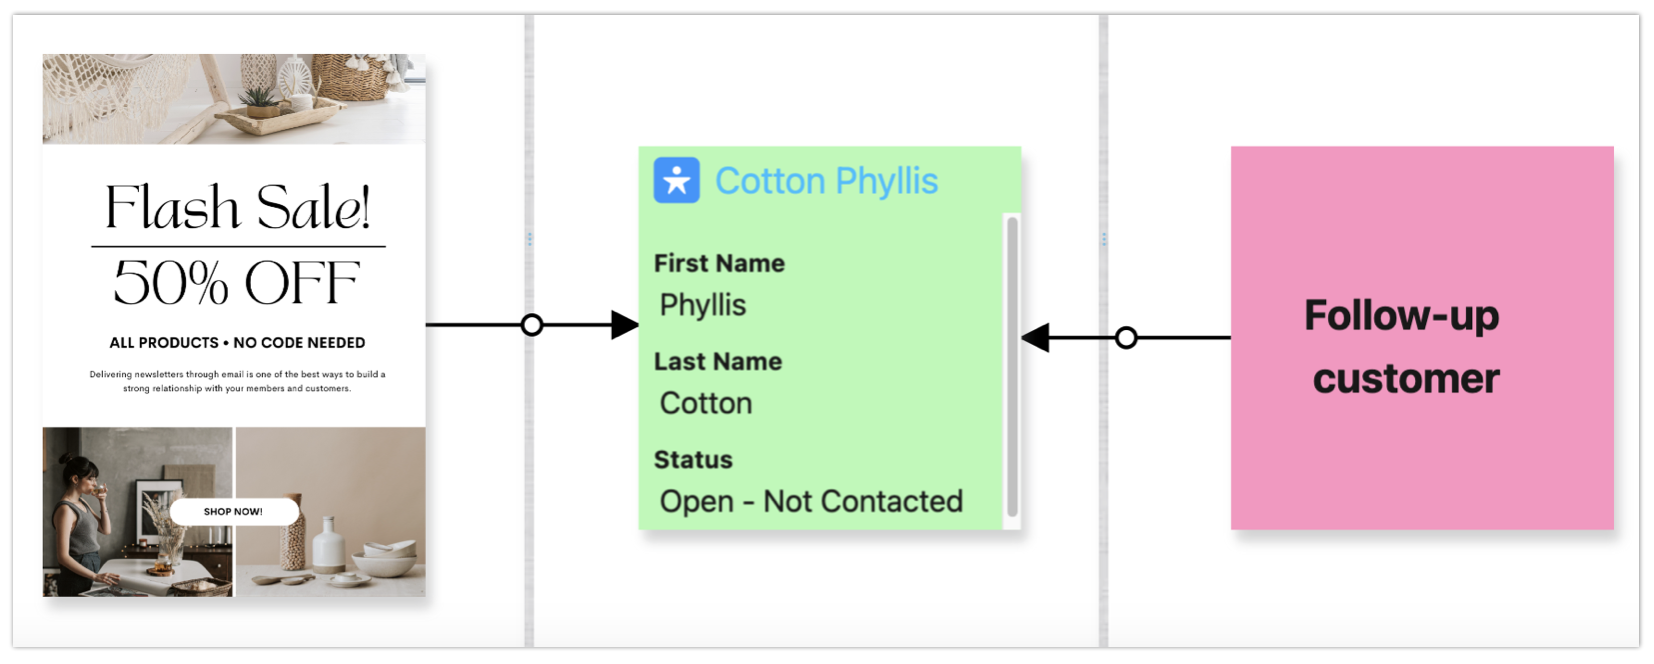Click the dotted handle on the left column divider
Image resolution: width=1654 pixels, height=664 pixels.
529,239
